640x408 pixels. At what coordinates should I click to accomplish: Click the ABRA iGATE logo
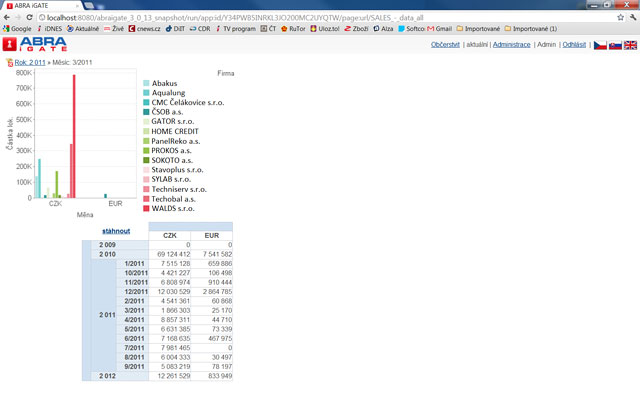click(35, 44)
